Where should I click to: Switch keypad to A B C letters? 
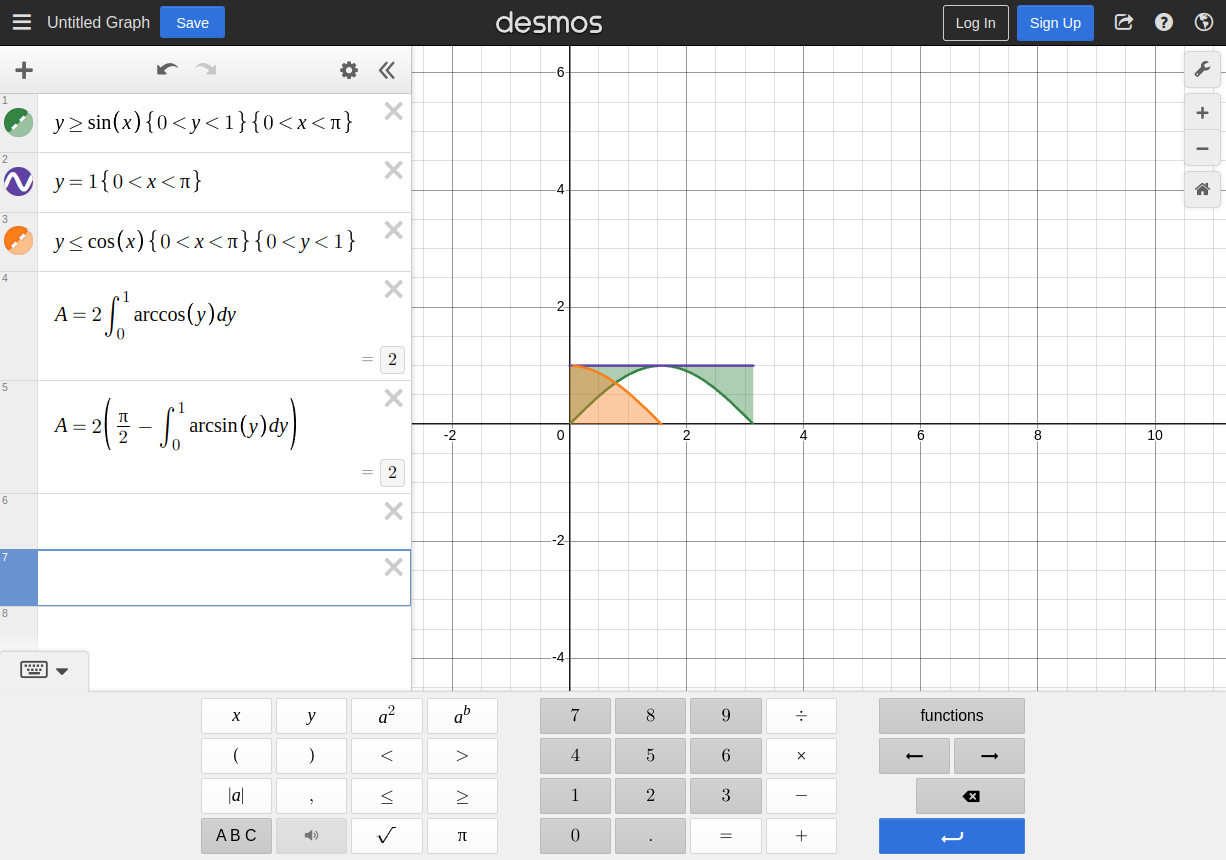(236, 835)
